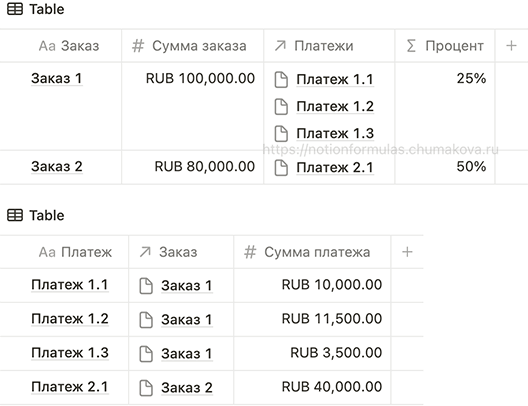This screenshot has width=528, height=406.
Task: Open Платеж 1.3 row title in payments table
Action: tap(70, 353)
